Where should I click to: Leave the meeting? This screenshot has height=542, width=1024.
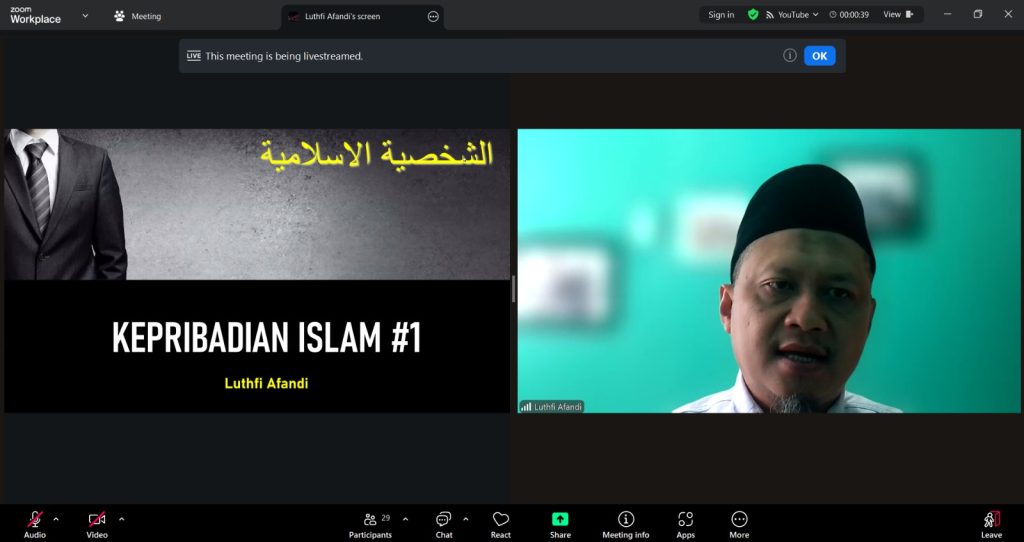[991, 523]
